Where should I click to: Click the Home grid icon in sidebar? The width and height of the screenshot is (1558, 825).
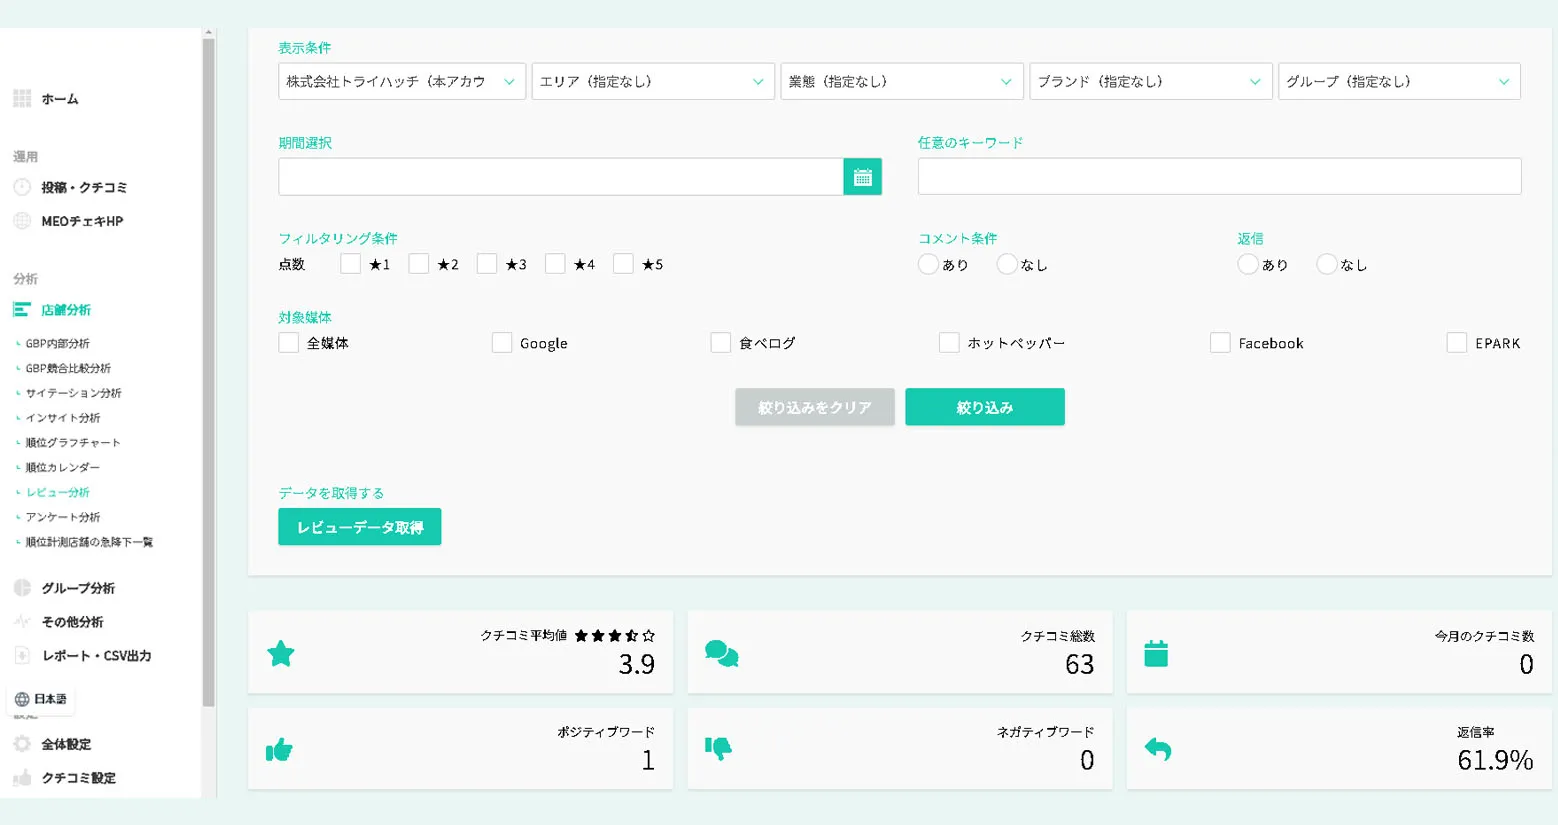point(22,99)
